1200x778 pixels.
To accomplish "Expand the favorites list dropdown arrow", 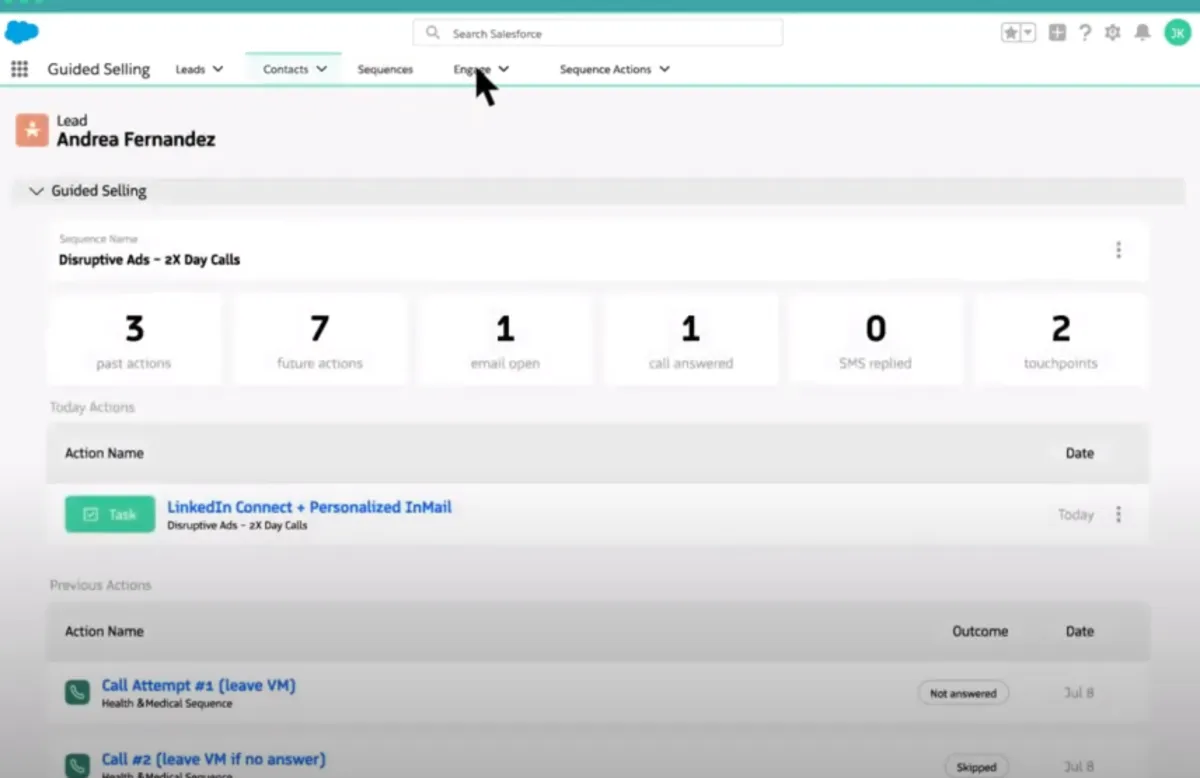I will [1028, 33].
